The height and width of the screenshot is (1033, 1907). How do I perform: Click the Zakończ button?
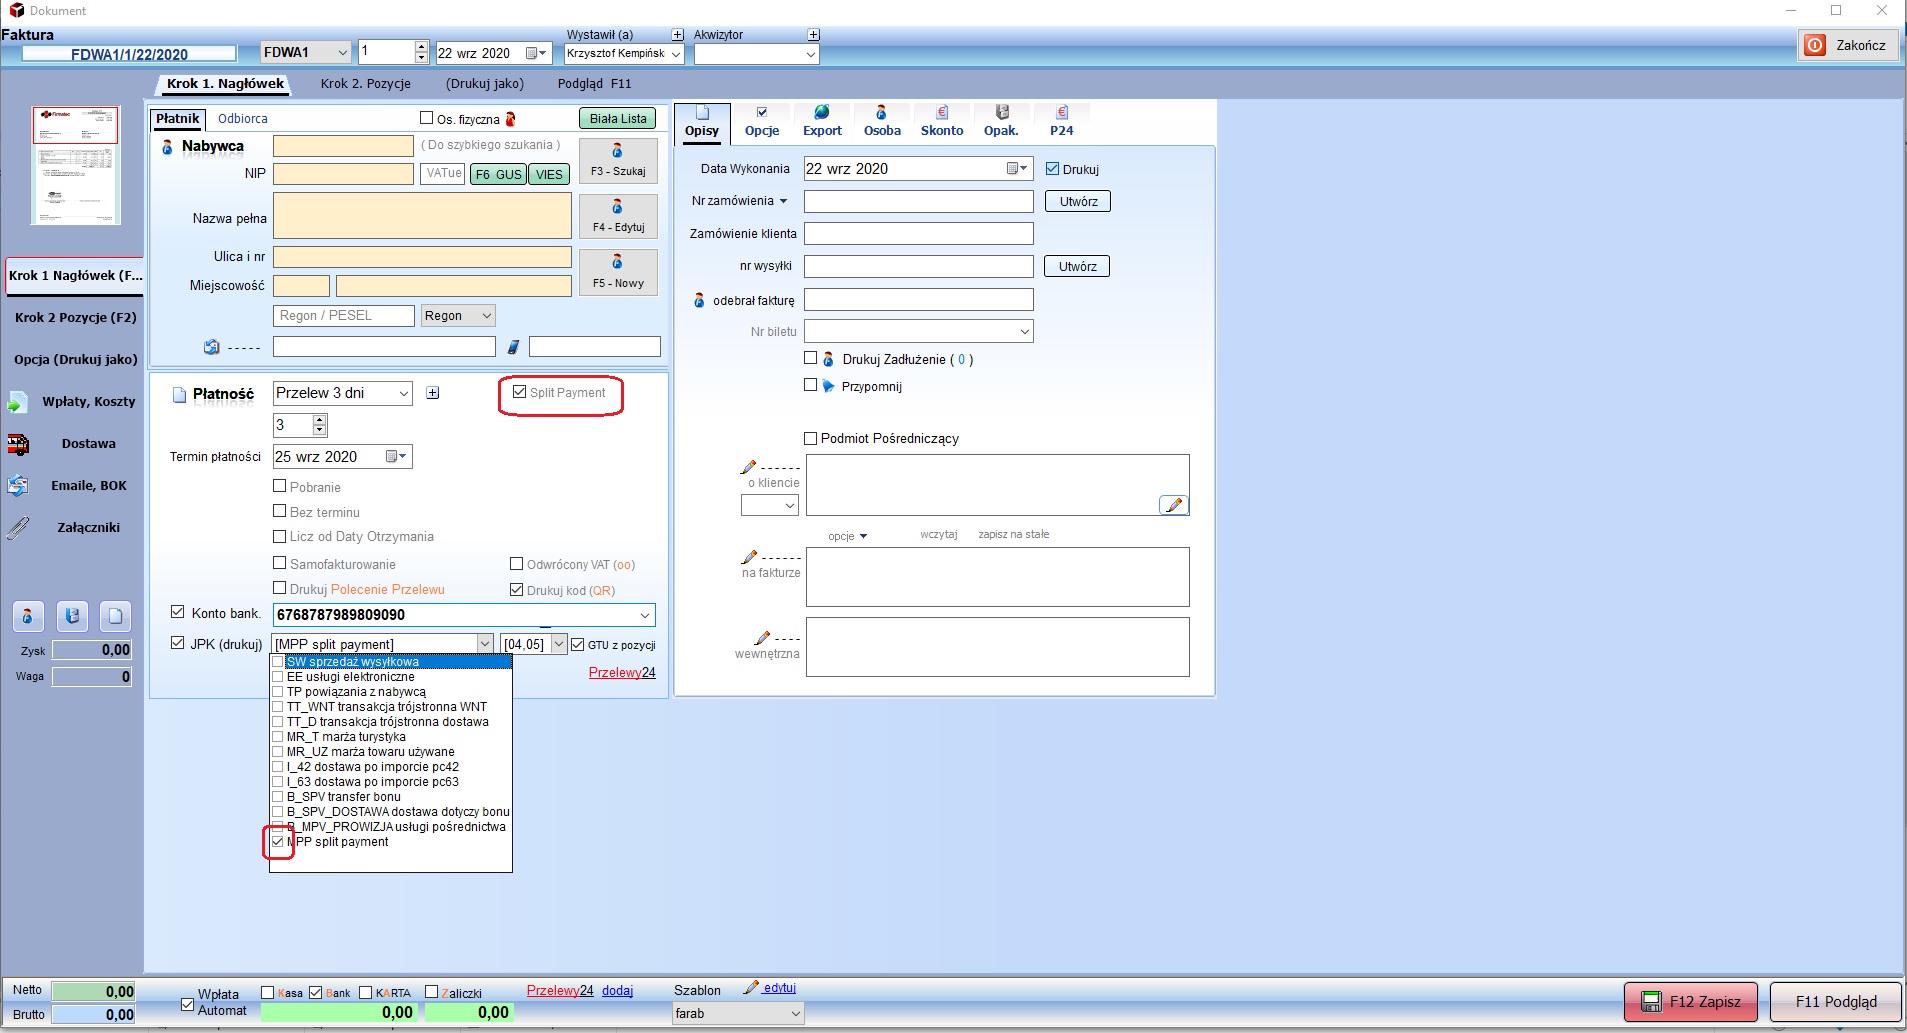click(x=1848, y=46)
